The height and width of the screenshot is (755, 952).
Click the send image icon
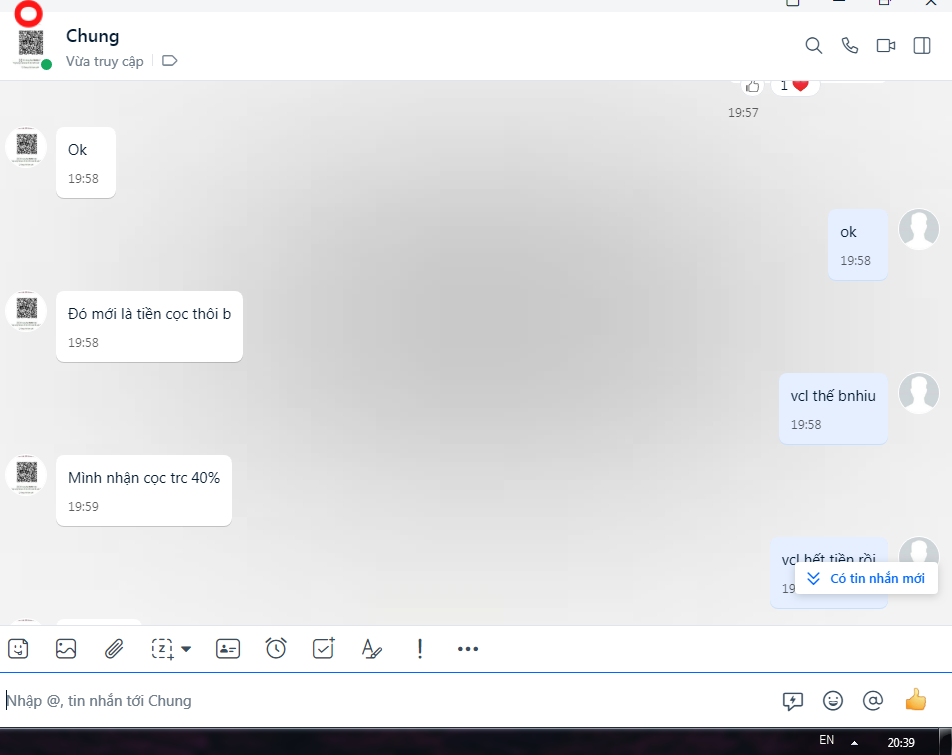(x=66, y=649)
